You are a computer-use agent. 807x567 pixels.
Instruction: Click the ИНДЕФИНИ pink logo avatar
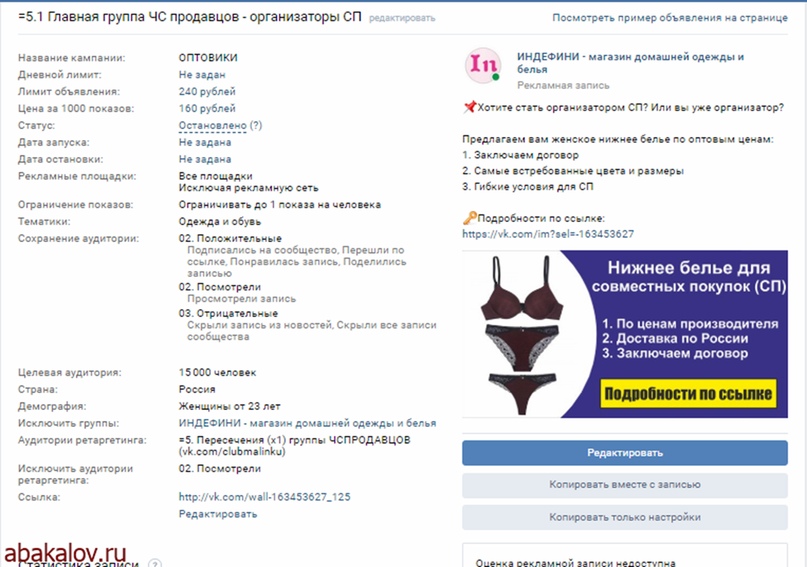[483, 65]
